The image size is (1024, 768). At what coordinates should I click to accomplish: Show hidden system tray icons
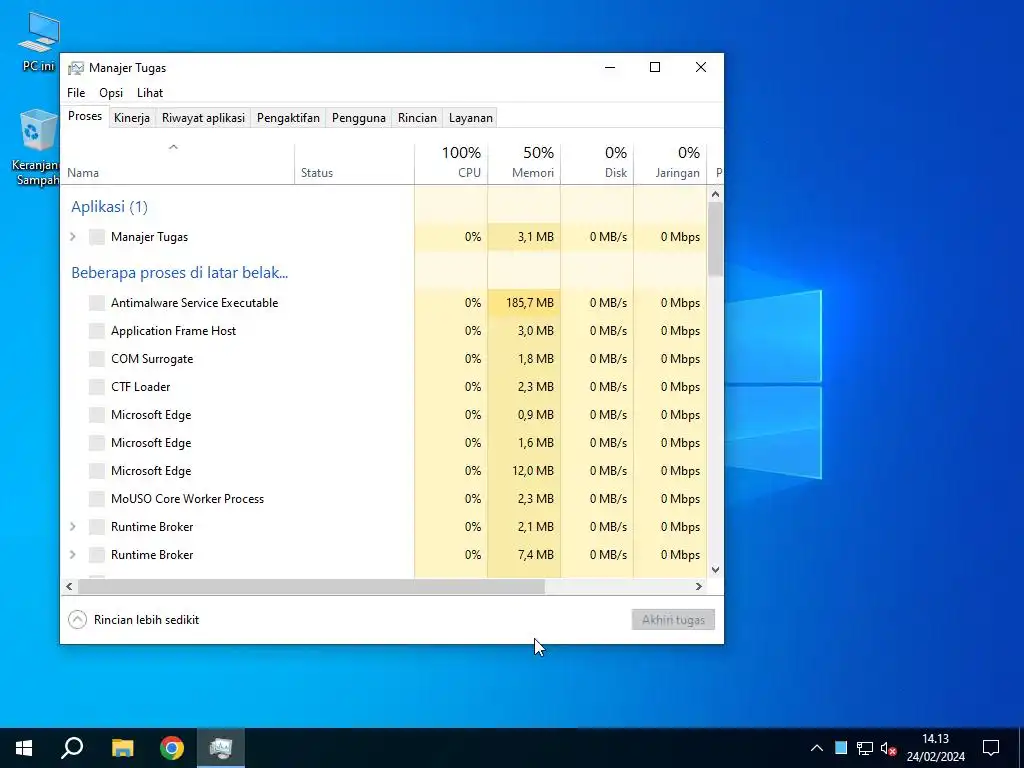click(817, 748)
